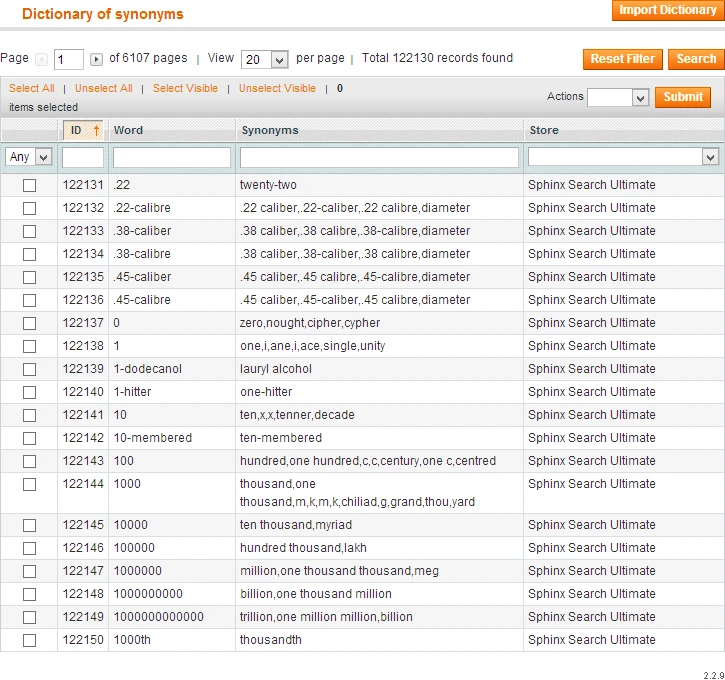This screenshot has height=680, width=725.
Task: Sort by the ID column header
Action: 82,130
